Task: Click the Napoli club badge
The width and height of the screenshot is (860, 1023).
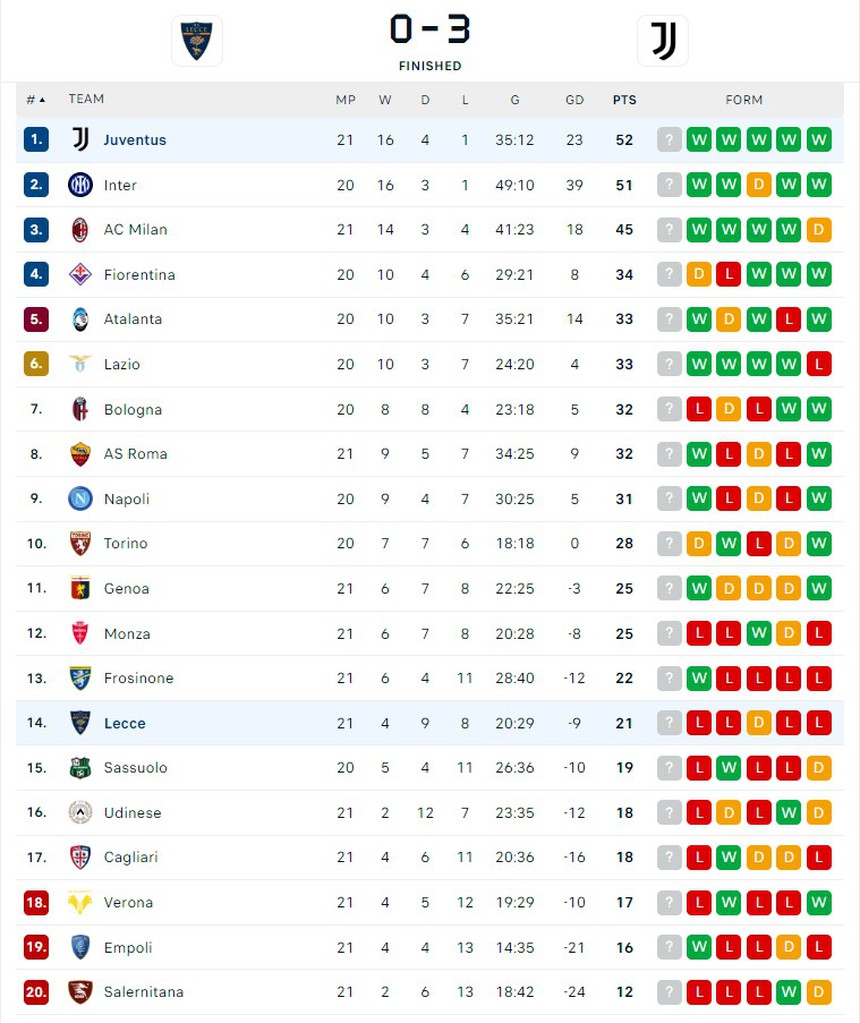Action: coord(80,499)
